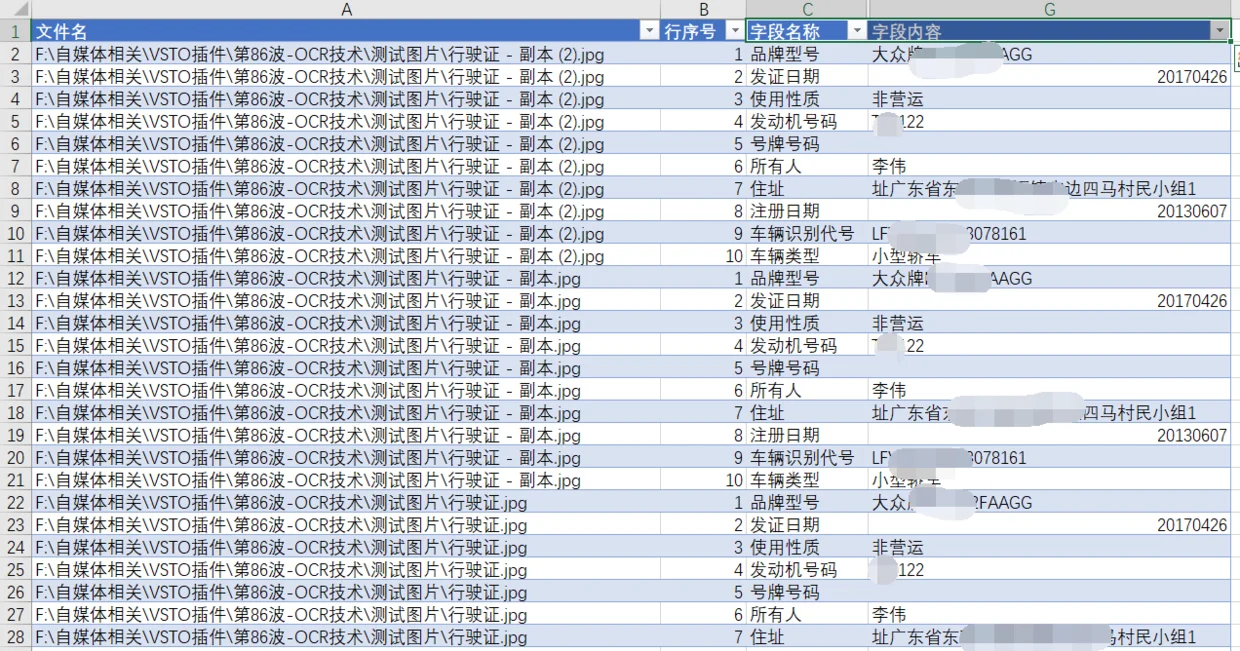
Task: Select row 1 header
Action: pyautogui.click(x=15, y=31)
